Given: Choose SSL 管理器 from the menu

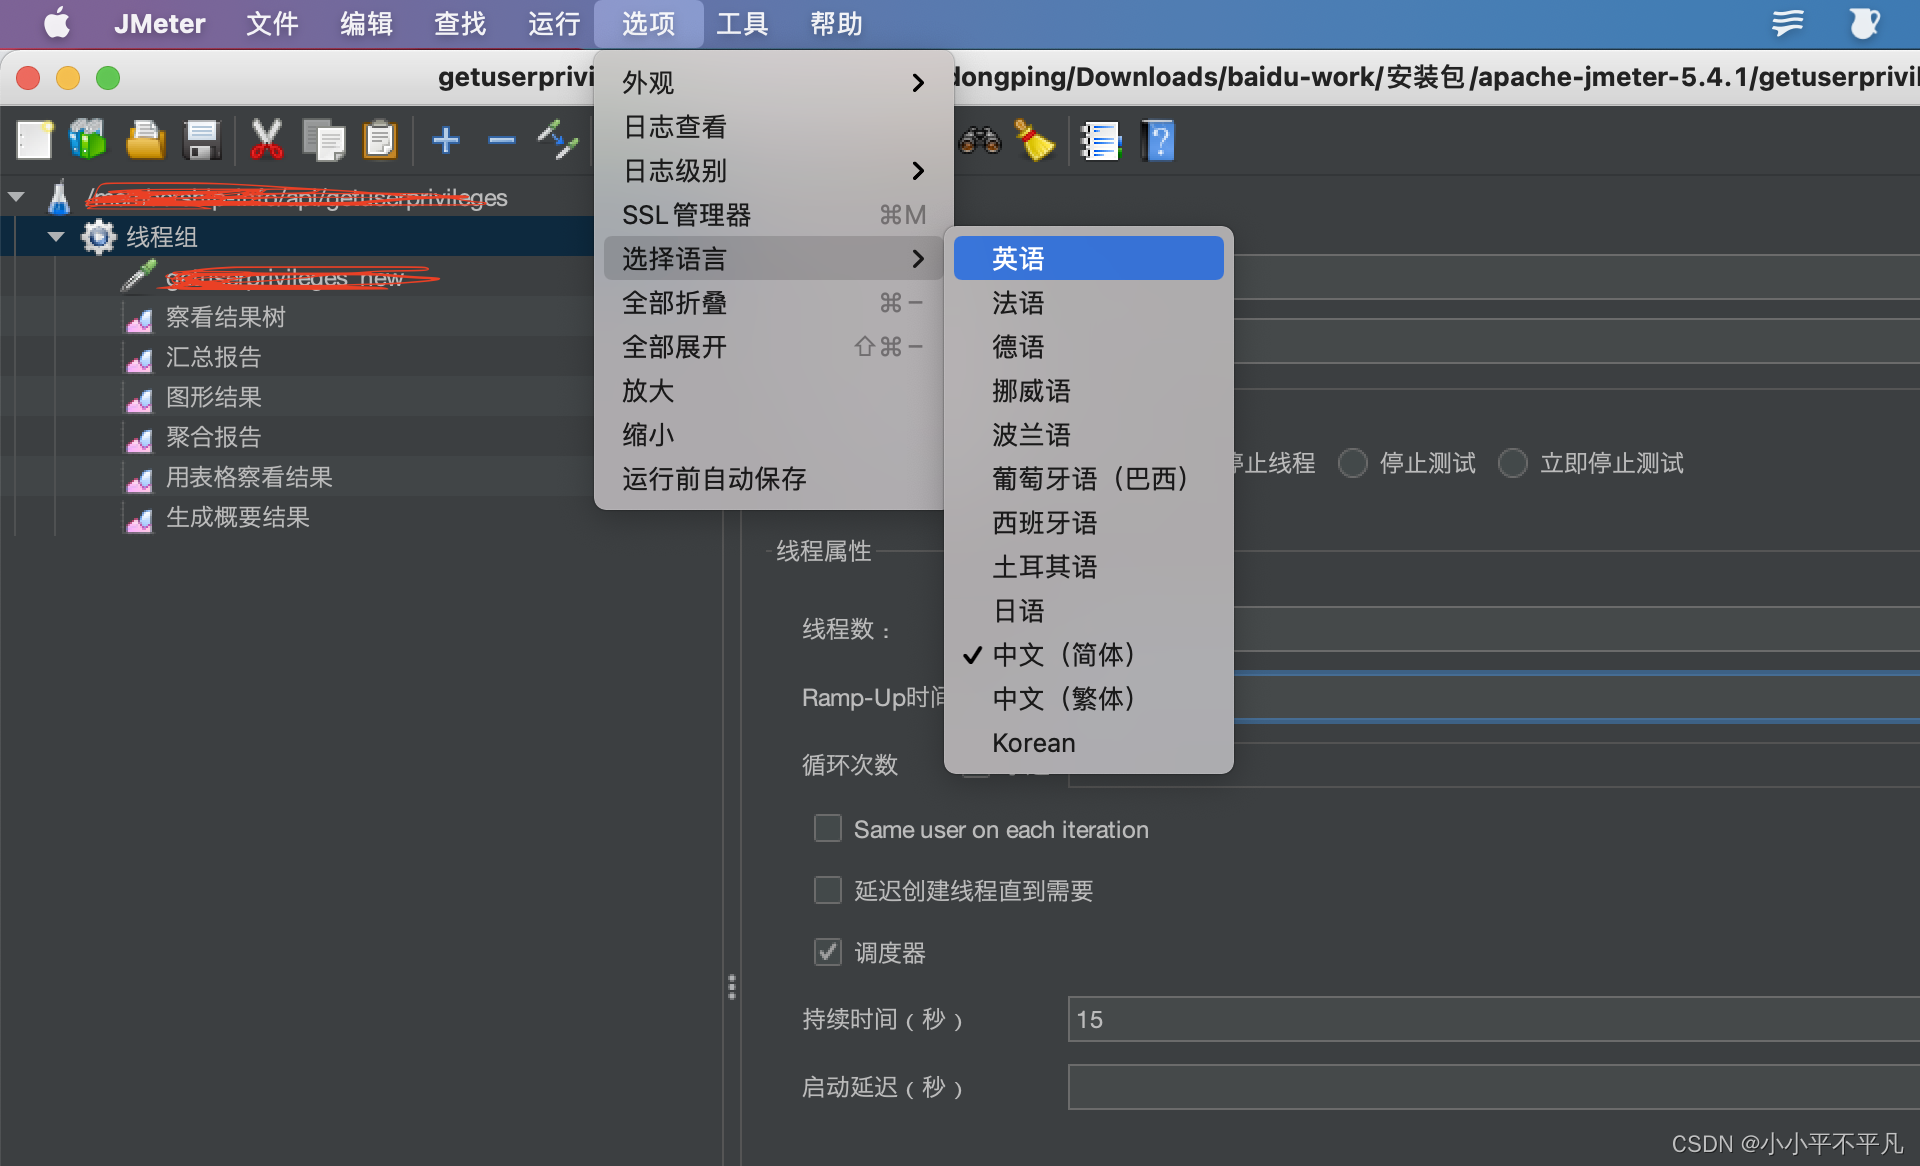Looking at the screenshot, I should pos(774,214).
